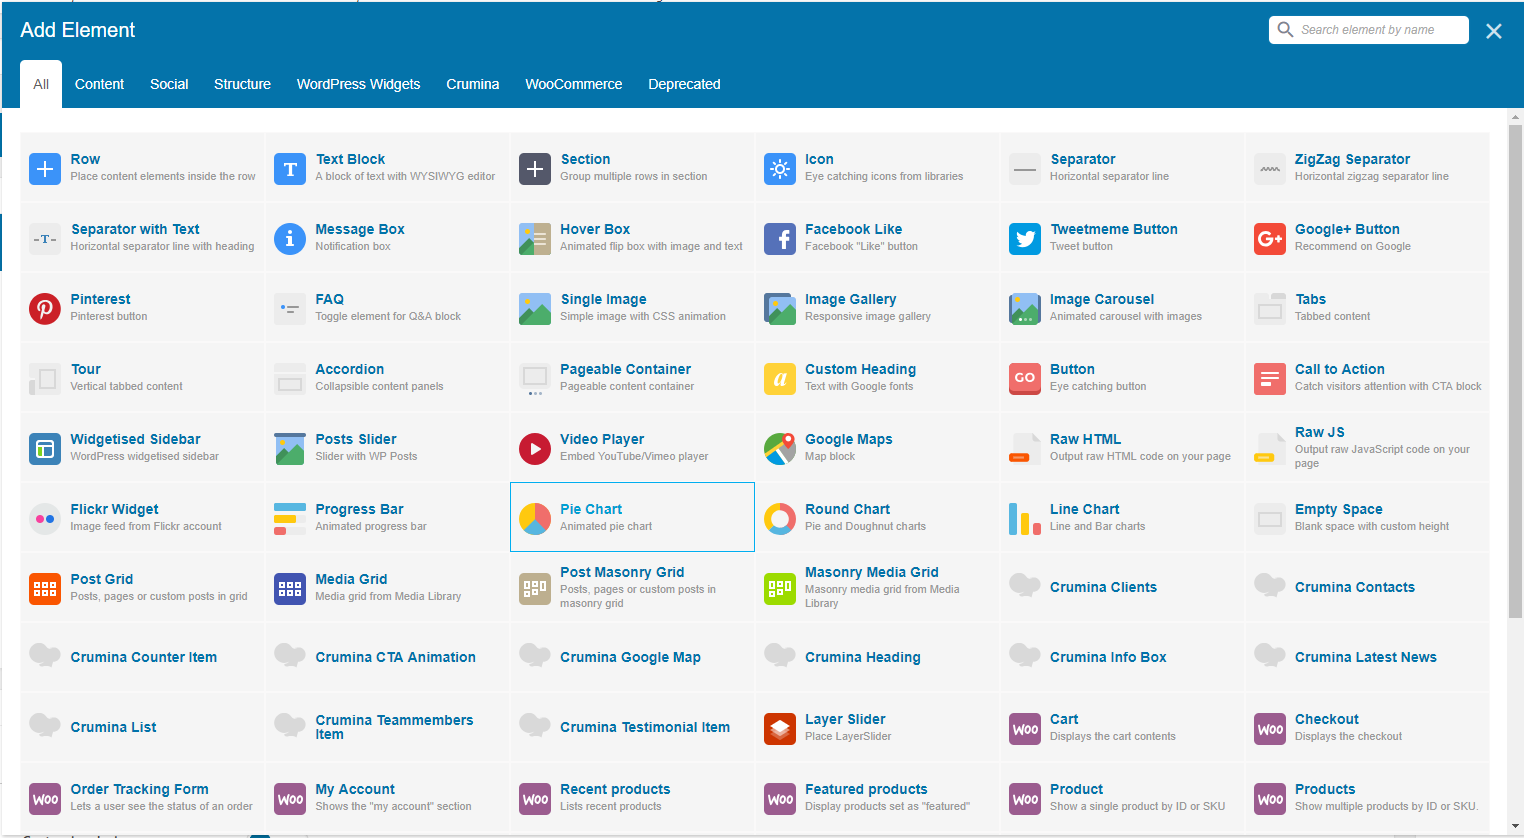
Task: Add the Post Masonry Grid element
Action: coord(632,587)
